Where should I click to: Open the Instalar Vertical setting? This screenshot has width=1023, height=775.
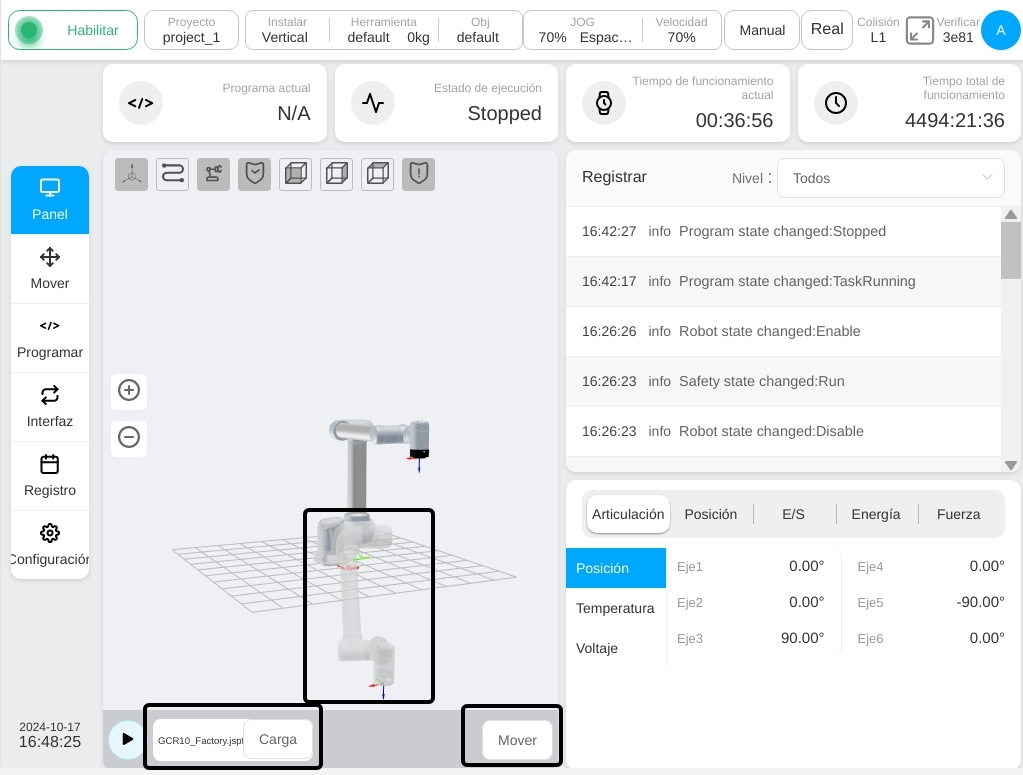point(285,30)
